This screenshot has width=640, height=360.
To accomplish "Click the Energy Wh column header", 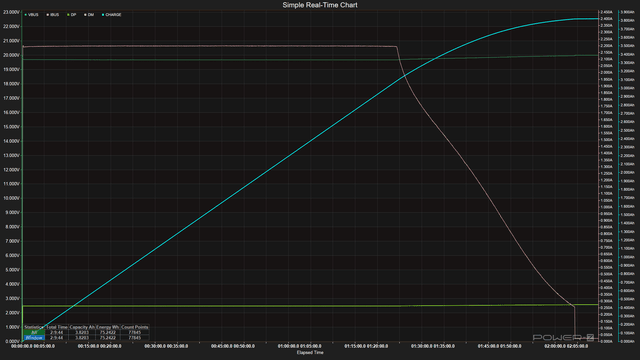I will pyautogui.click(x=108, y=327).
